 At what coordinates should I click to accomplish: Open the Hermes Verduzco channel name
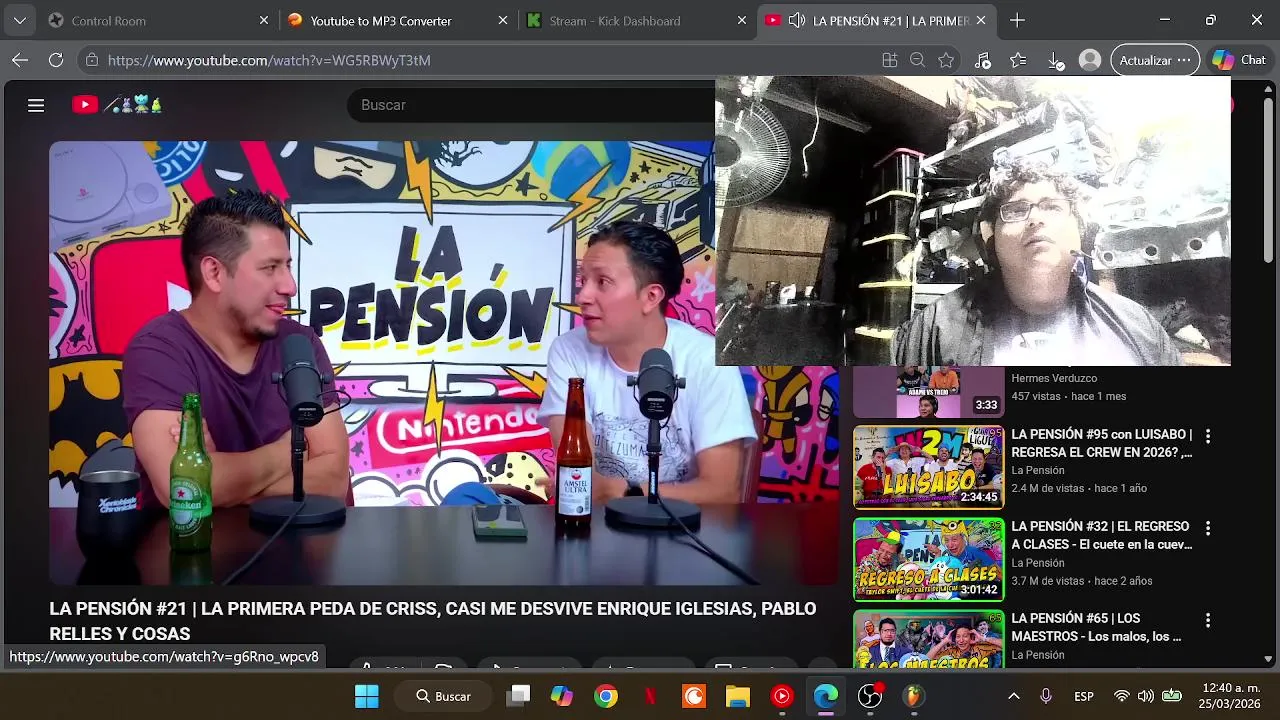click(x=1054, y=378)
